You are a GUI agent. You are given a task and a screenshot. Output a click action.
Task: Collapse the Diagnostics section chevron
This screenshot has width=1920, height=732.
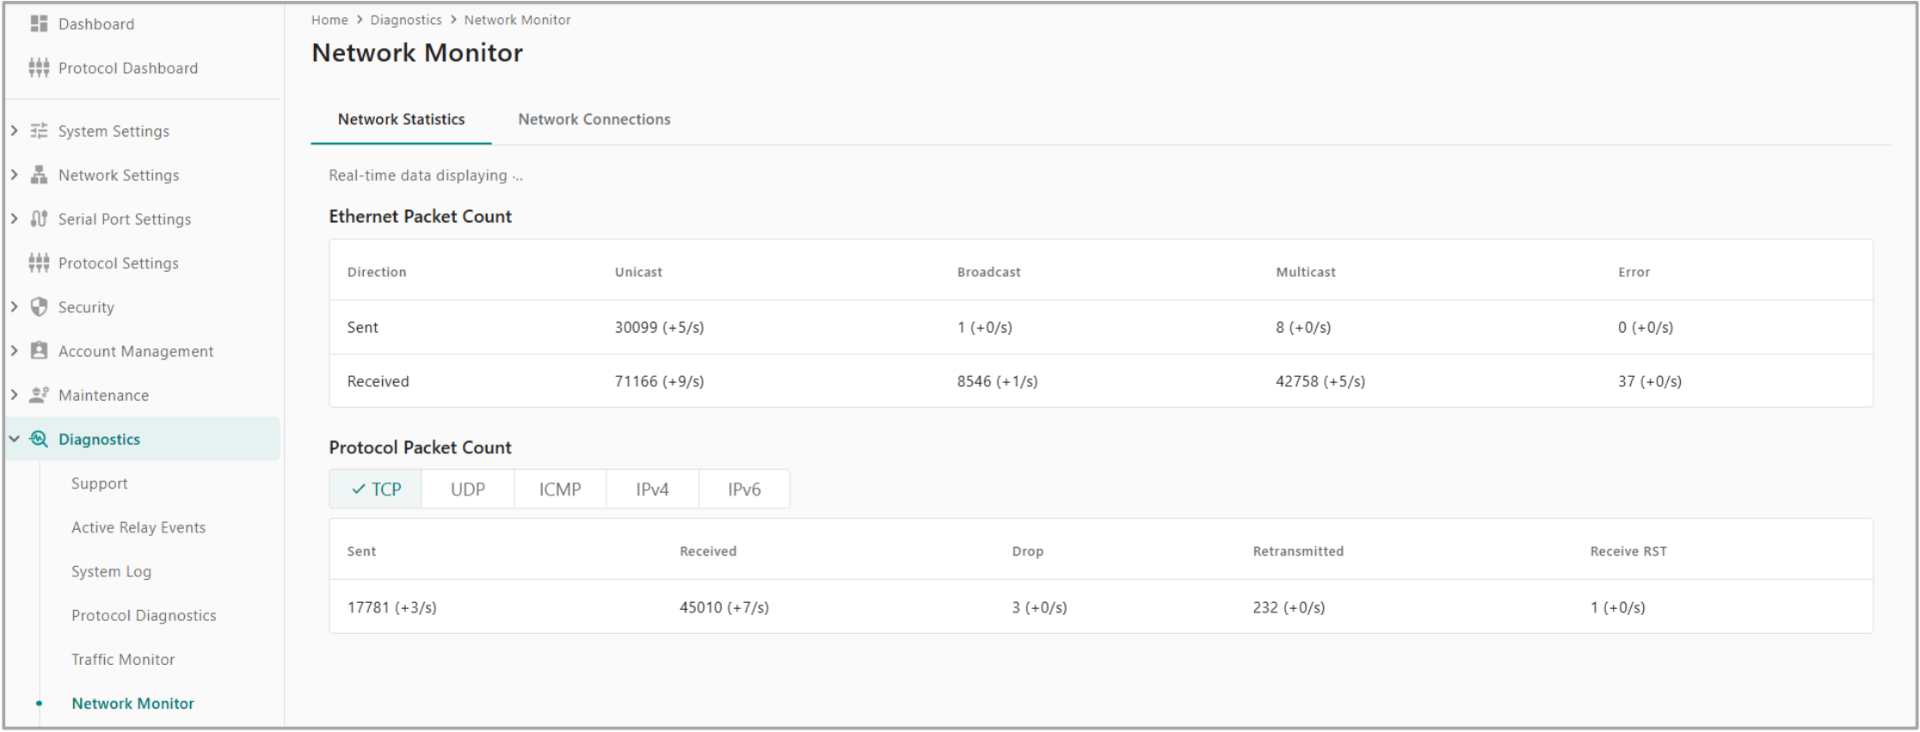(x=14, y=439)
